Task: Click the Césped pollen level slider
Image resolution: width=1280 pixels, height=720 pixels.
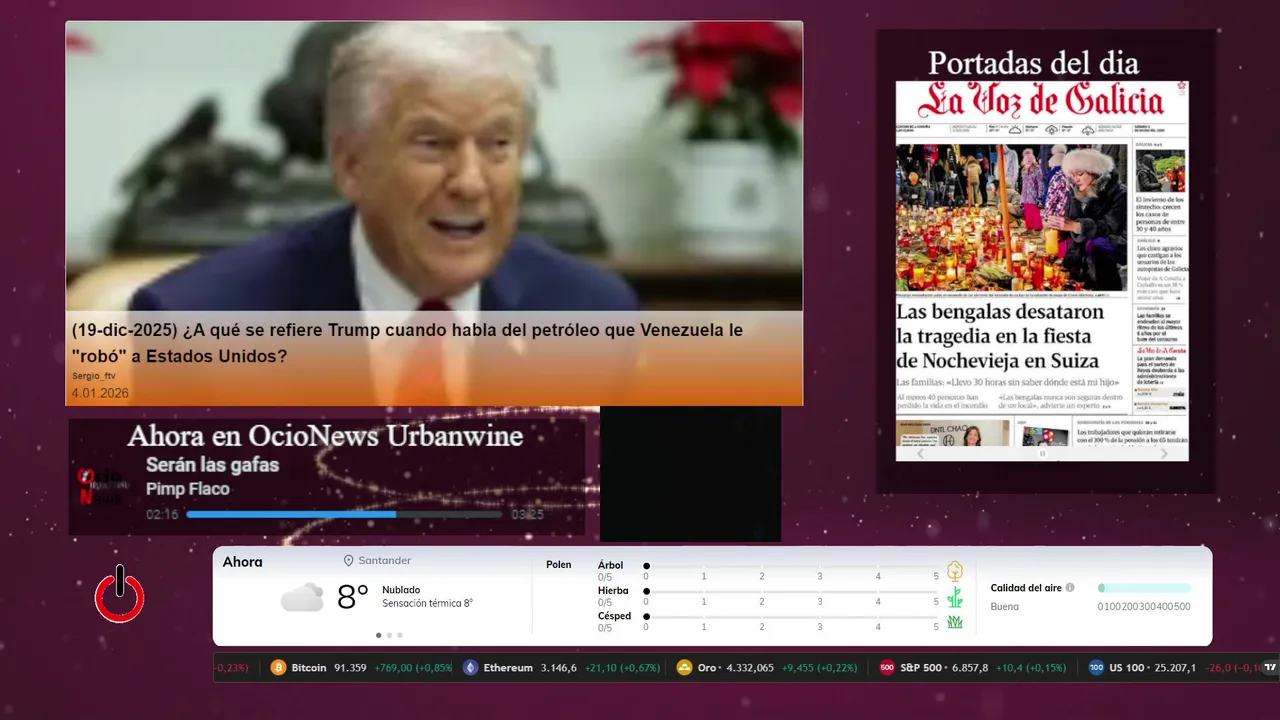Action: click(791, 616)
